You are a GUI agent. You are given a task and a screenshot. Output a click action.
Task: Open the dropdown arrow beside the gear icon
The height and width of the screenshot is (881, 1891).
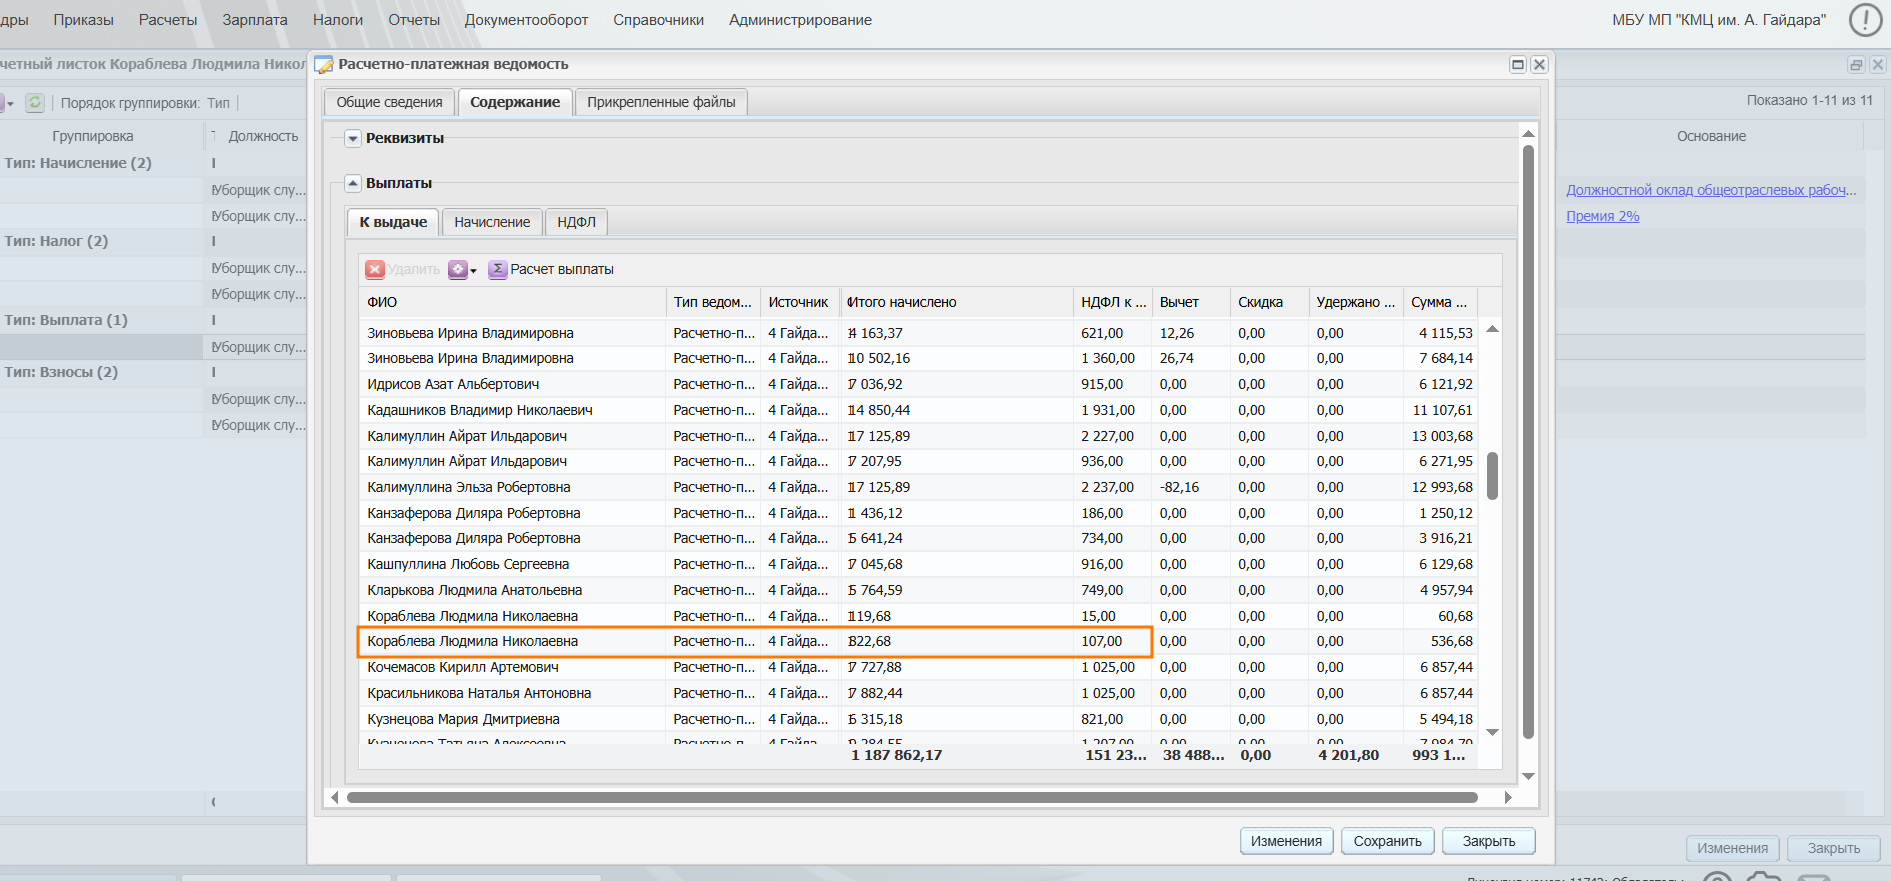pyautogui.click(x=474, y=271)
